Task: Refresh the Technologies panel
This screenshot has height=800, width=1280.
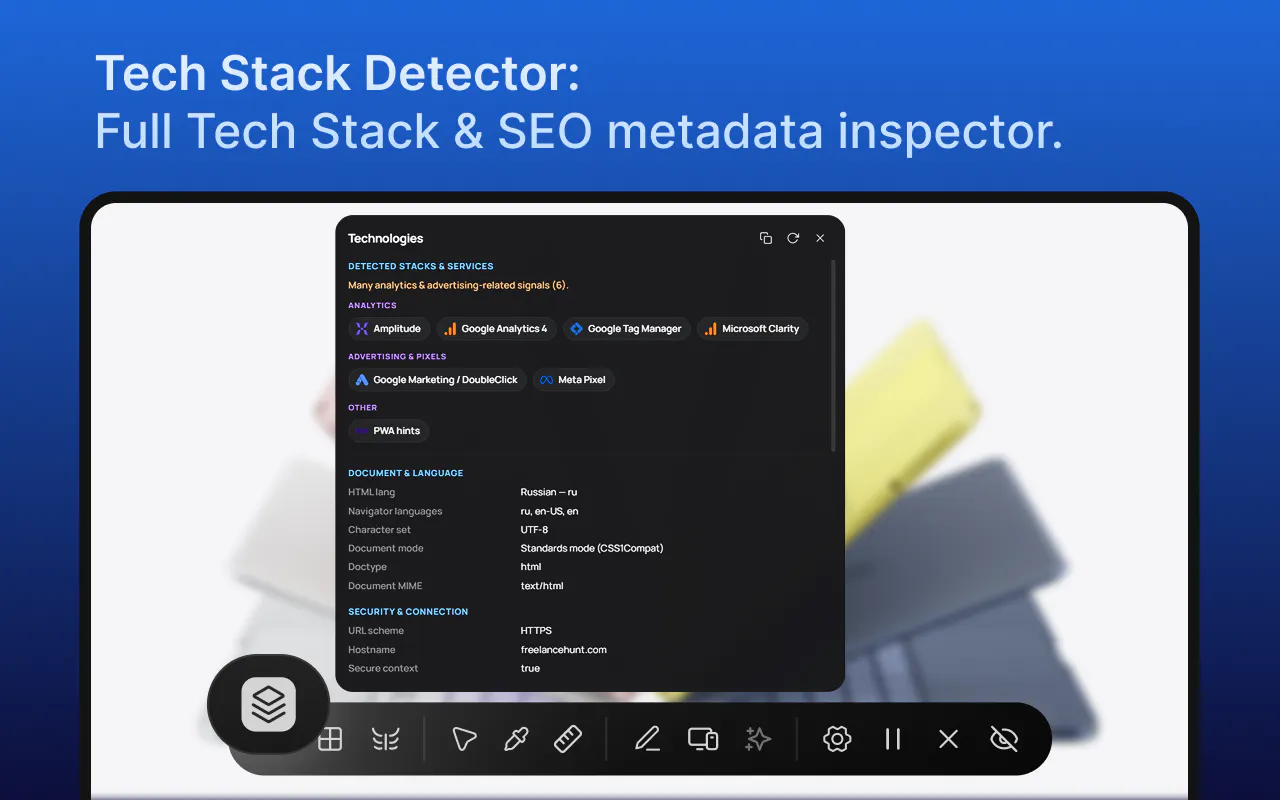Action: [793, 238]
